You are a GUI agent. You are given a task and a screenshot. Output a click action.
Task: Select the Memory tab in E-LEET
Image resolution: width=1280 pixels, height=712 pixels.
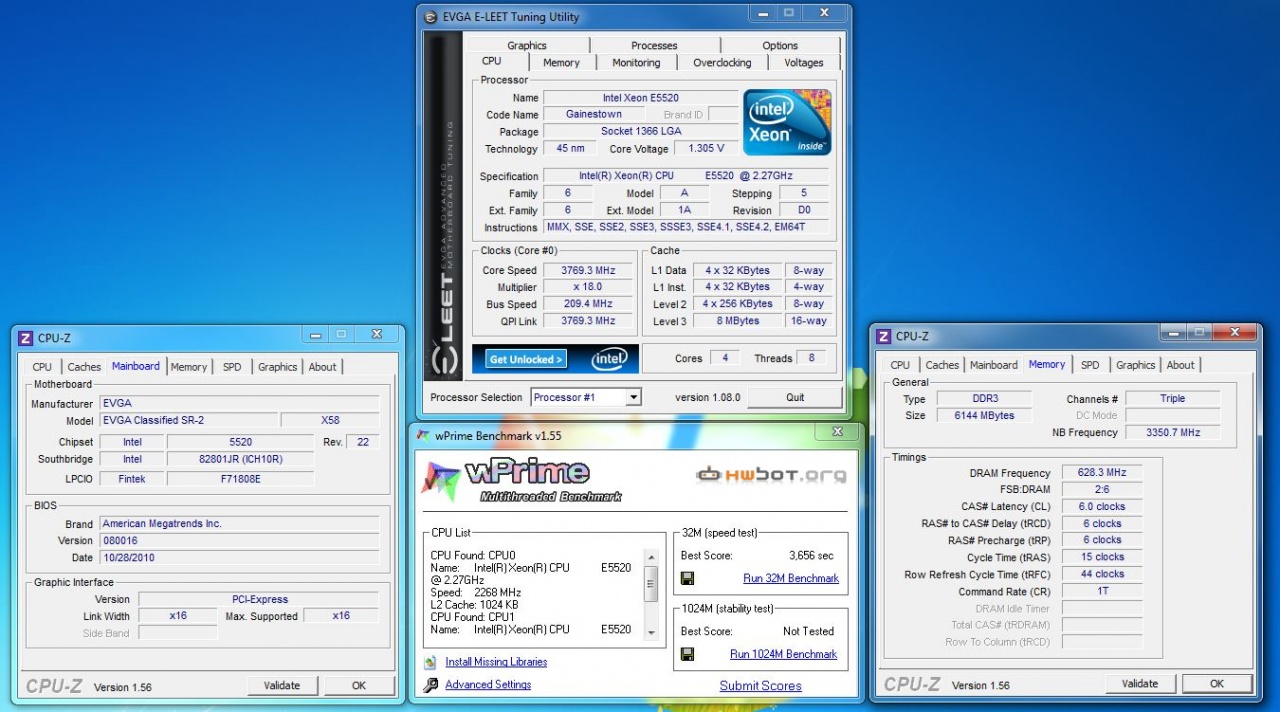(x=561, y=62)
